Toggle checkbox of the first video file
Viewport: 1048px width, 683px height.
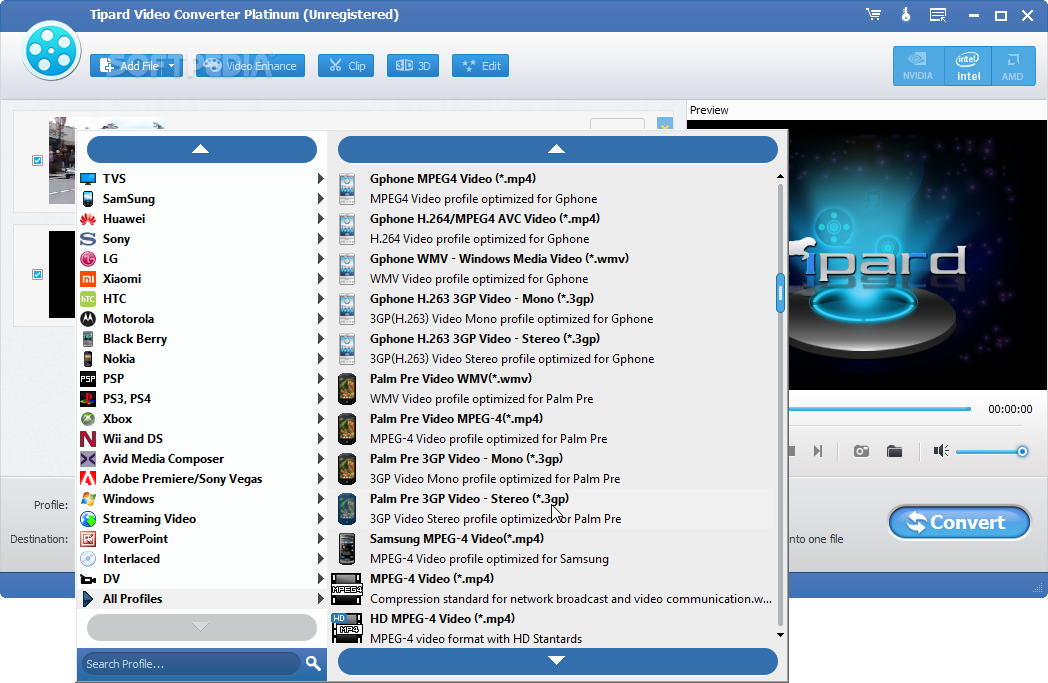click(x=37, y=160)
